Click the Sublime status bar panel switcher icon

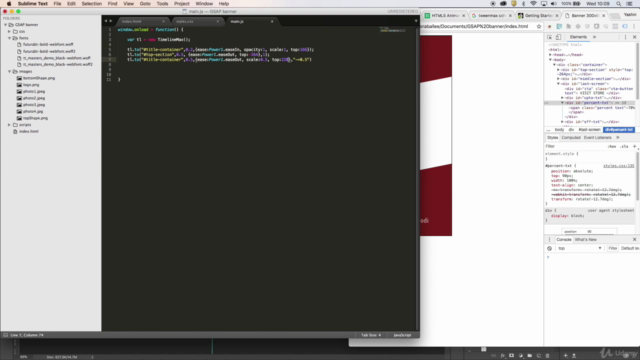coord(5,335)
